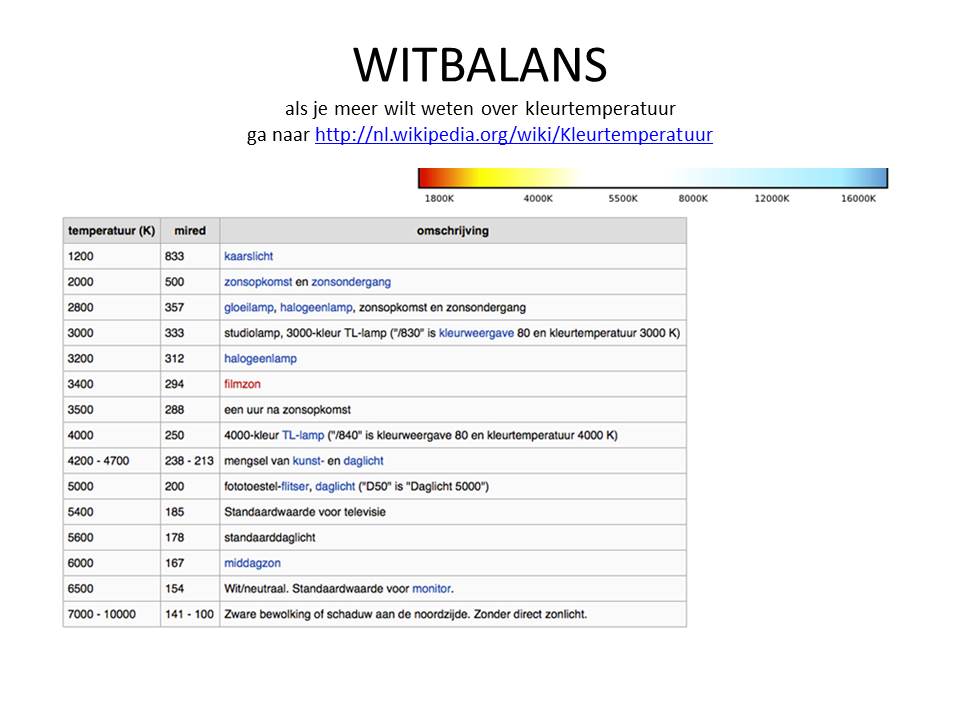Screen dimensions: 960x720
Task: Click the 4000K label under the gradient
Action: point(538,198)
